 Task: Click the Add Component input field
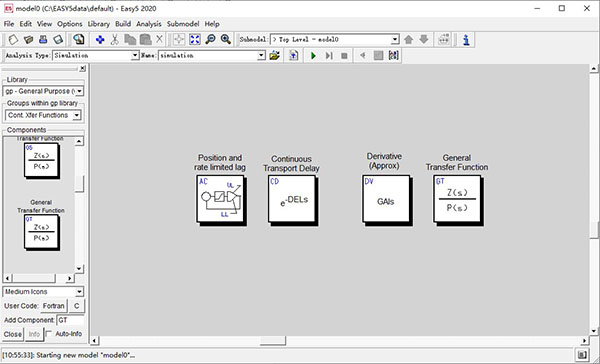point(70,320)
